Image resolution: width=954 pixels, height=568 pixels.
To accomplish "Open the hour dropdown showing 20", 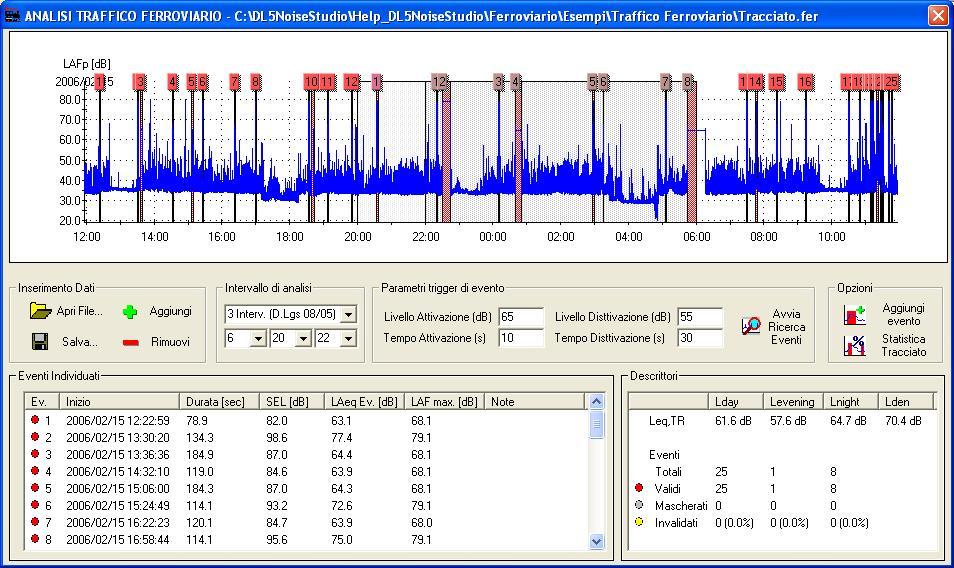I will click(303, 338).
